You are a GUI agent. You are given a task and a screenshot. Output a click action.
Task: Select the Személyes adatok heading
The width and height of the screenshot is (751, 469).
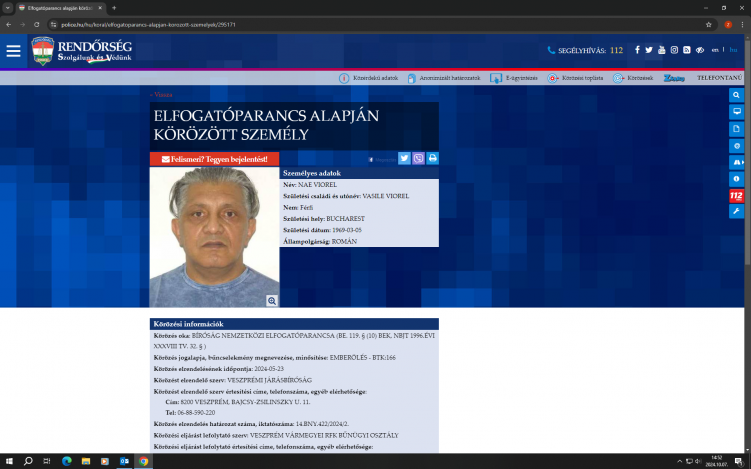click(312, 173)
